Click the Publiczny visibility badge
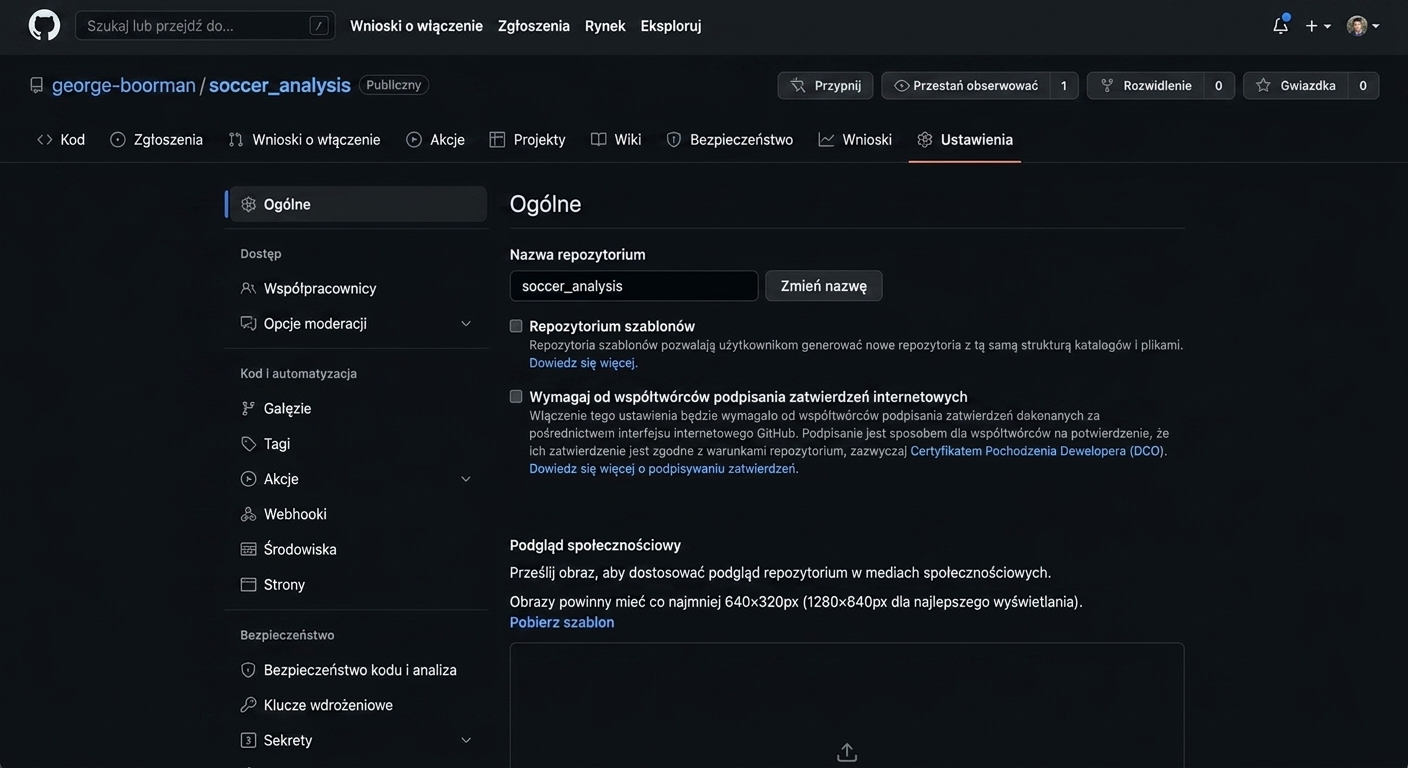The width and height of the screenshot is (1408, 768). pos(394,85)
